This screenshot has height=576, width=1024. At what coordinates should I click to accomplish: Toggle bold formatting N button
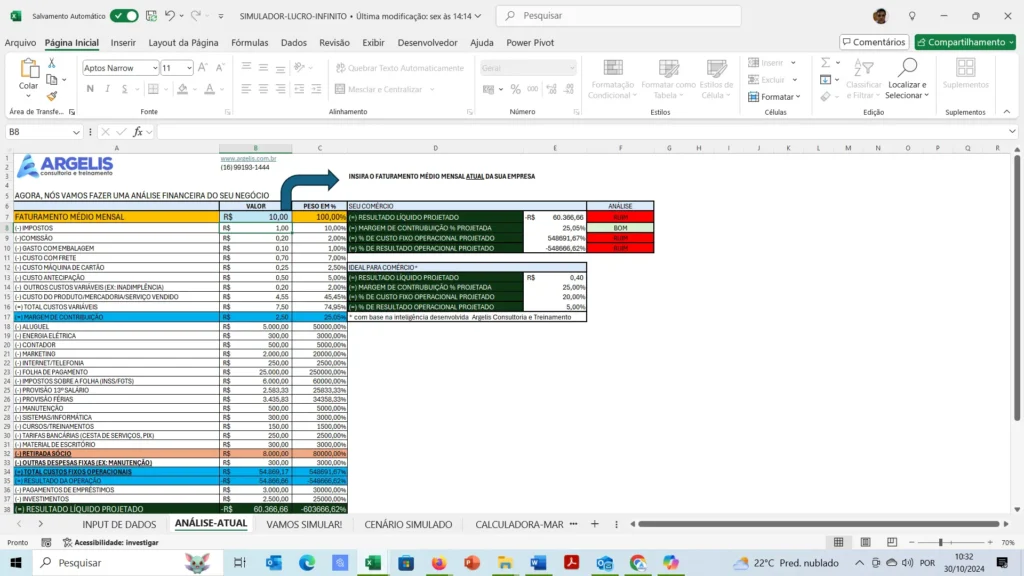90,89
